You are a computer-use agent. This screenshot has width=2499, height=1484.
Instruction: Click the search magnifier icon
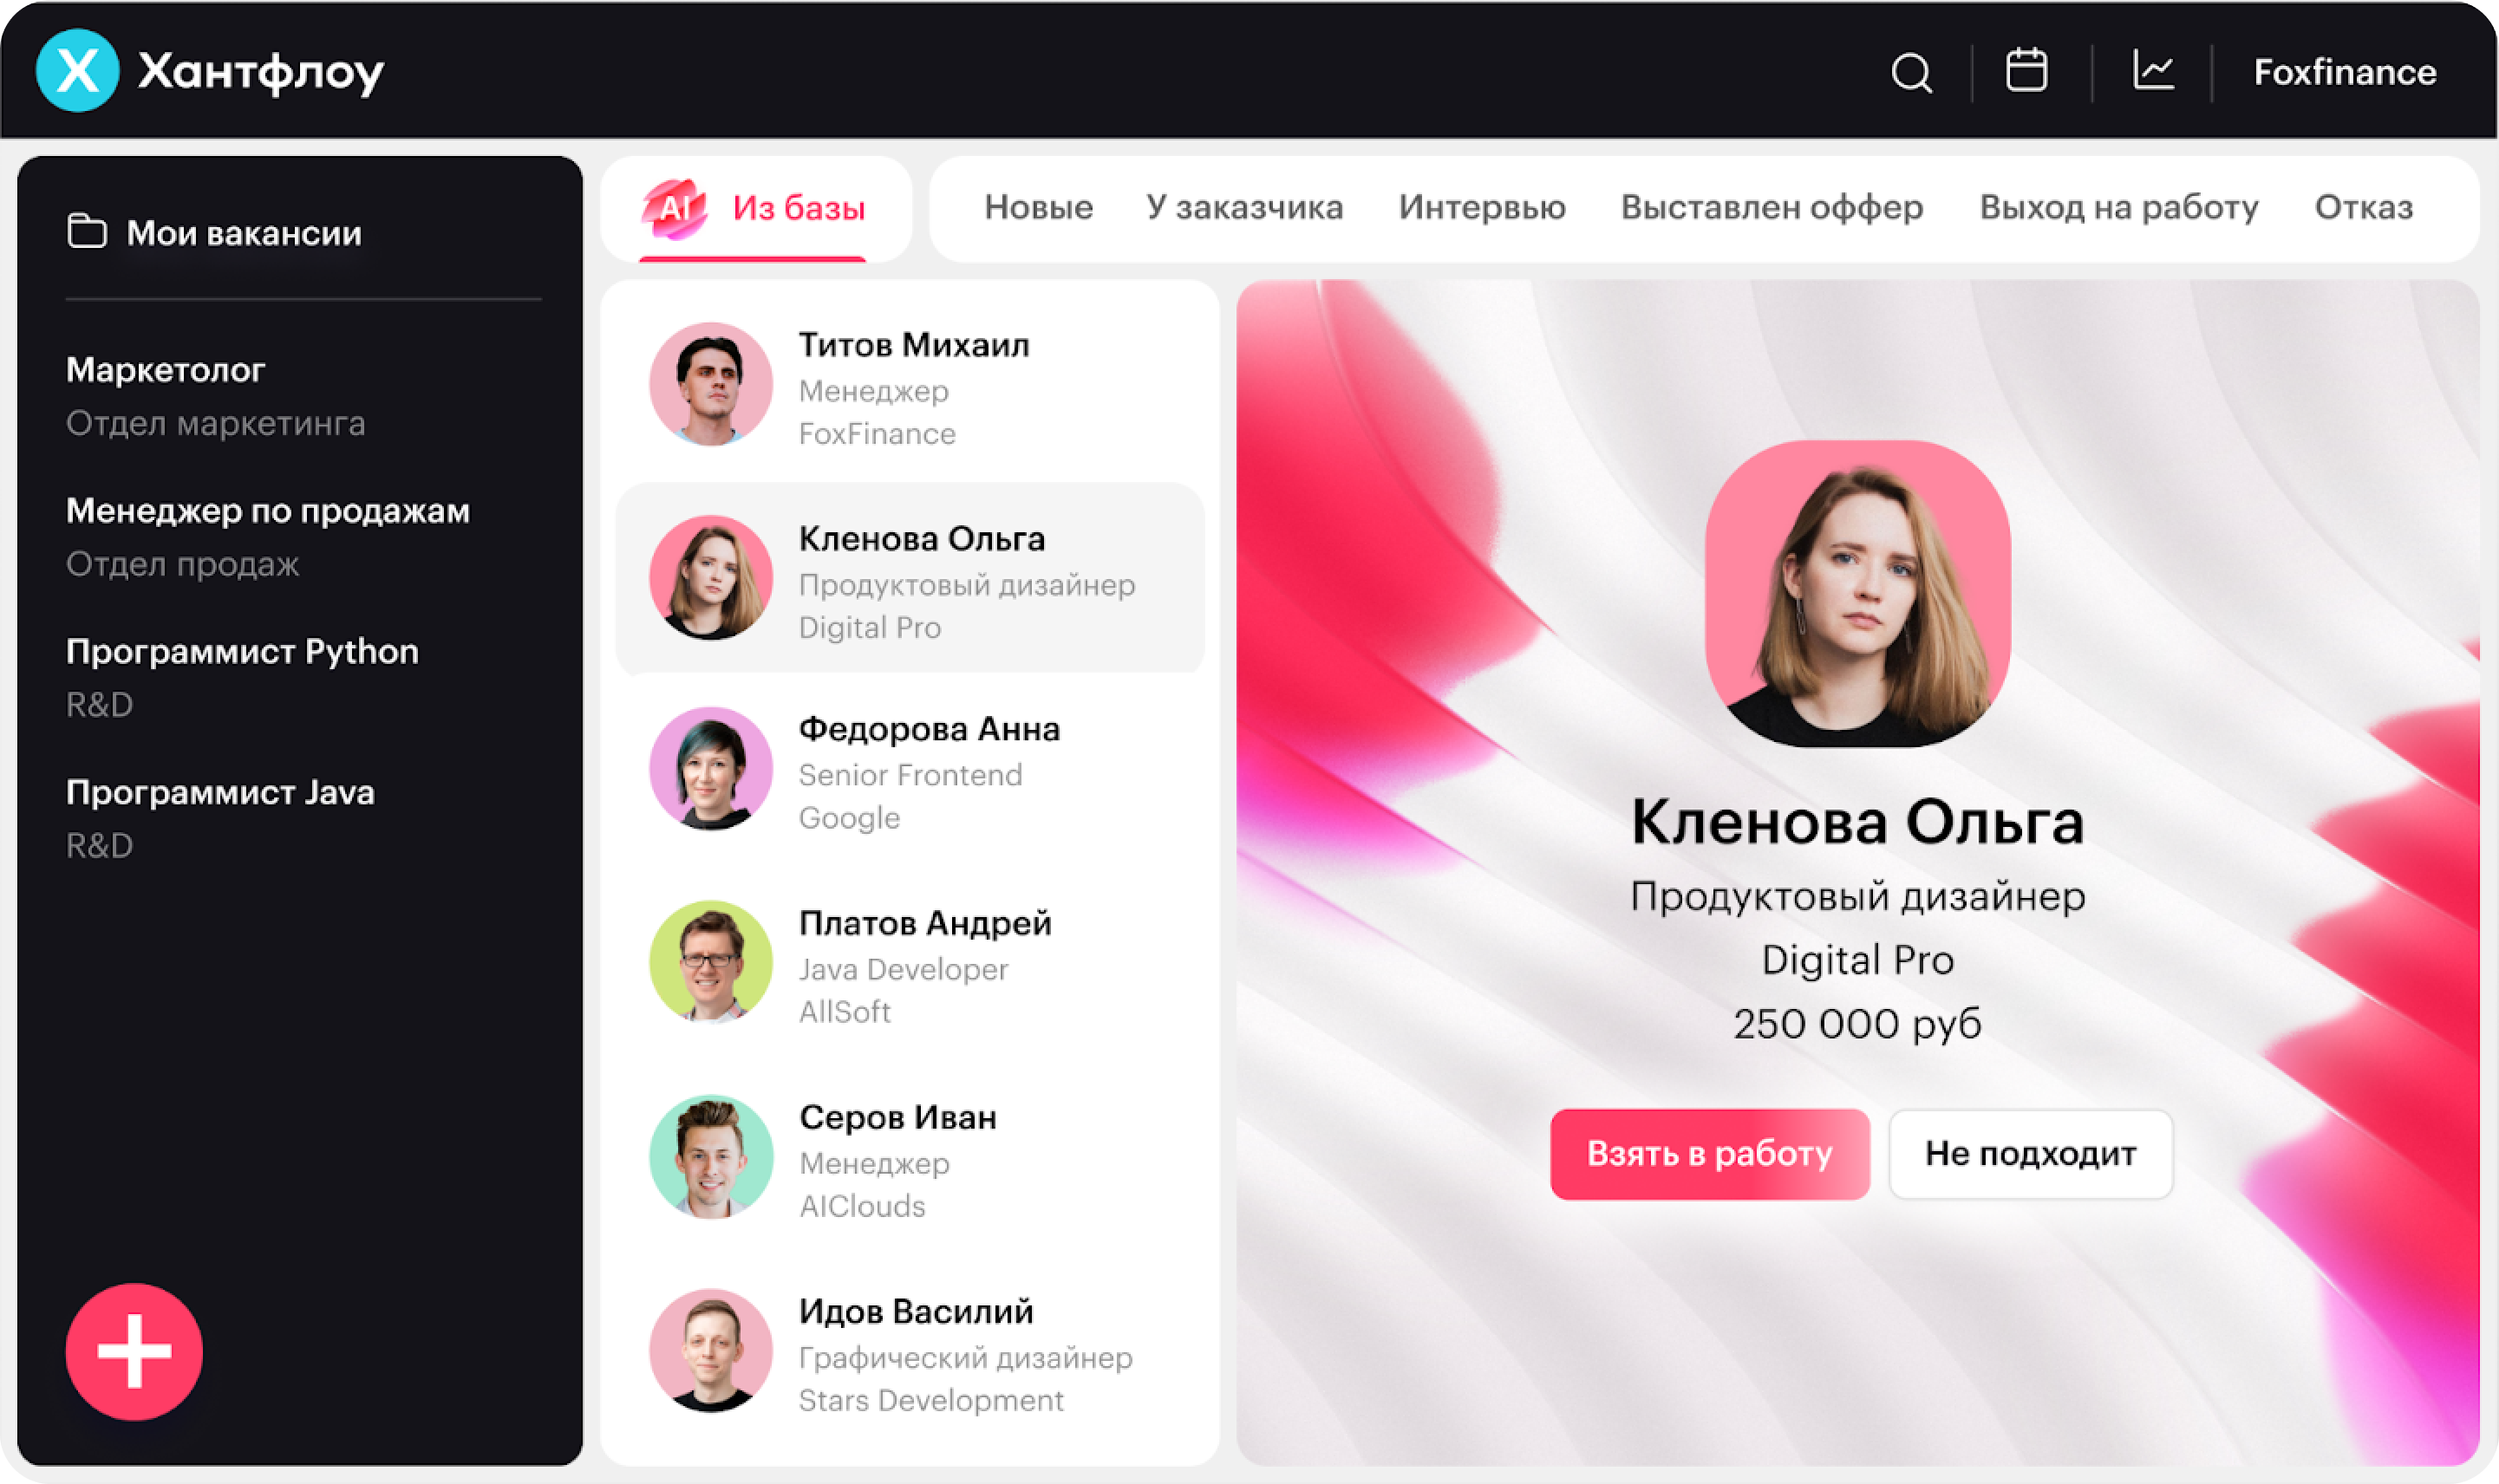pyautogui.click(x=1911, y=72)
